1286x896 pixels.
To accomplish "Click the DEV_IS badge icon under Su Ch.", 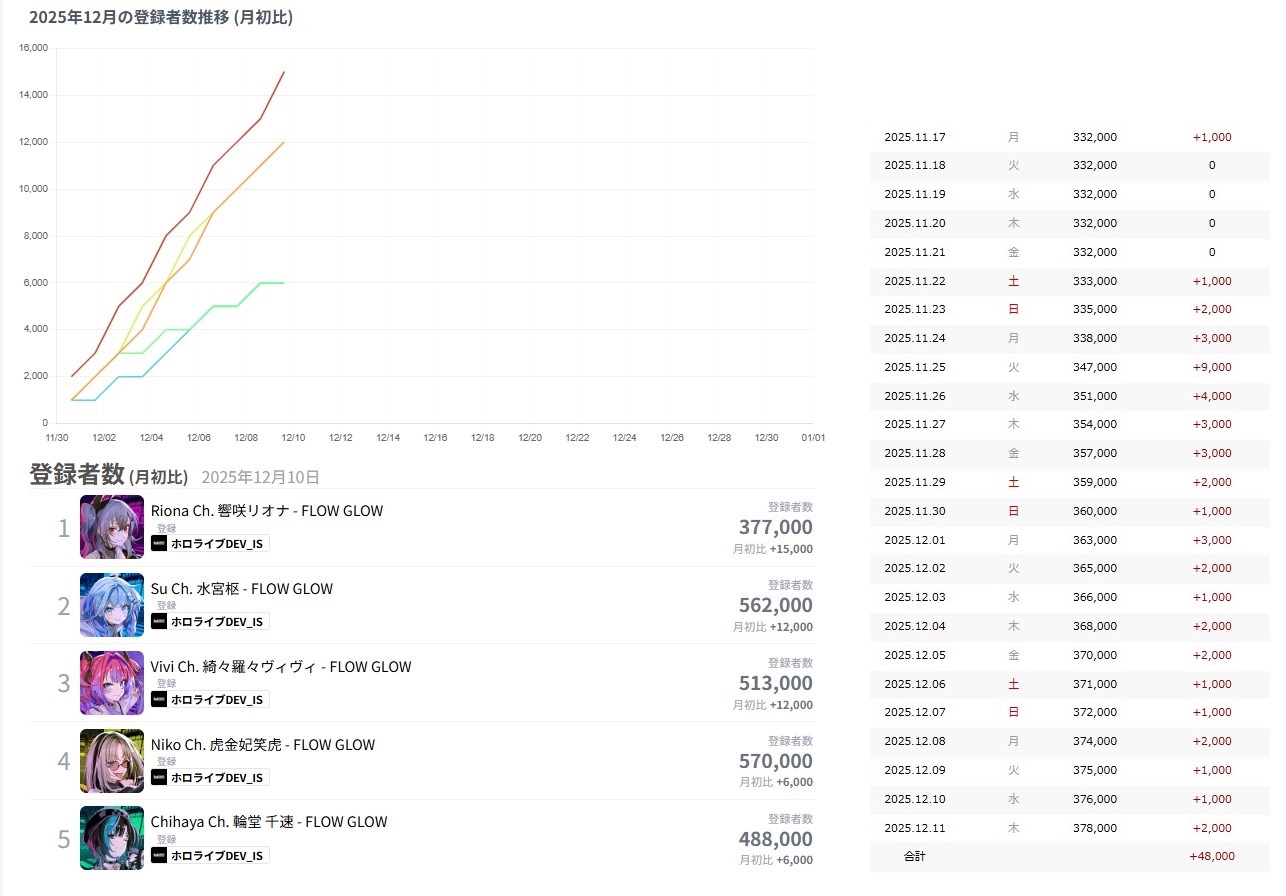I will (159, 621).
